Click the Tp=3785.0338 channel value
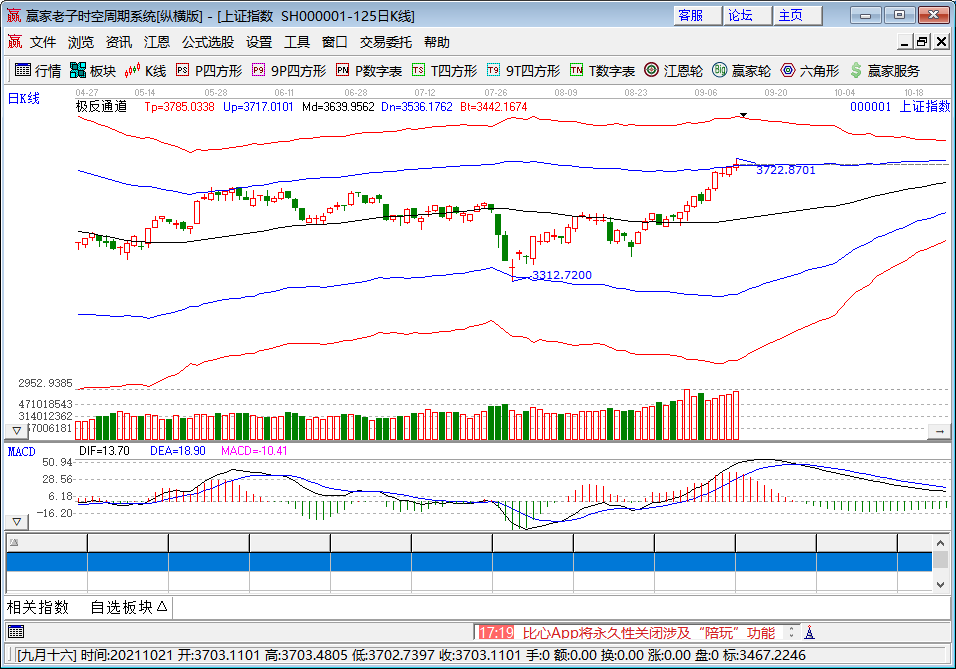The height and width of the screenshot is (669, 956). click(x=179, y=107)
